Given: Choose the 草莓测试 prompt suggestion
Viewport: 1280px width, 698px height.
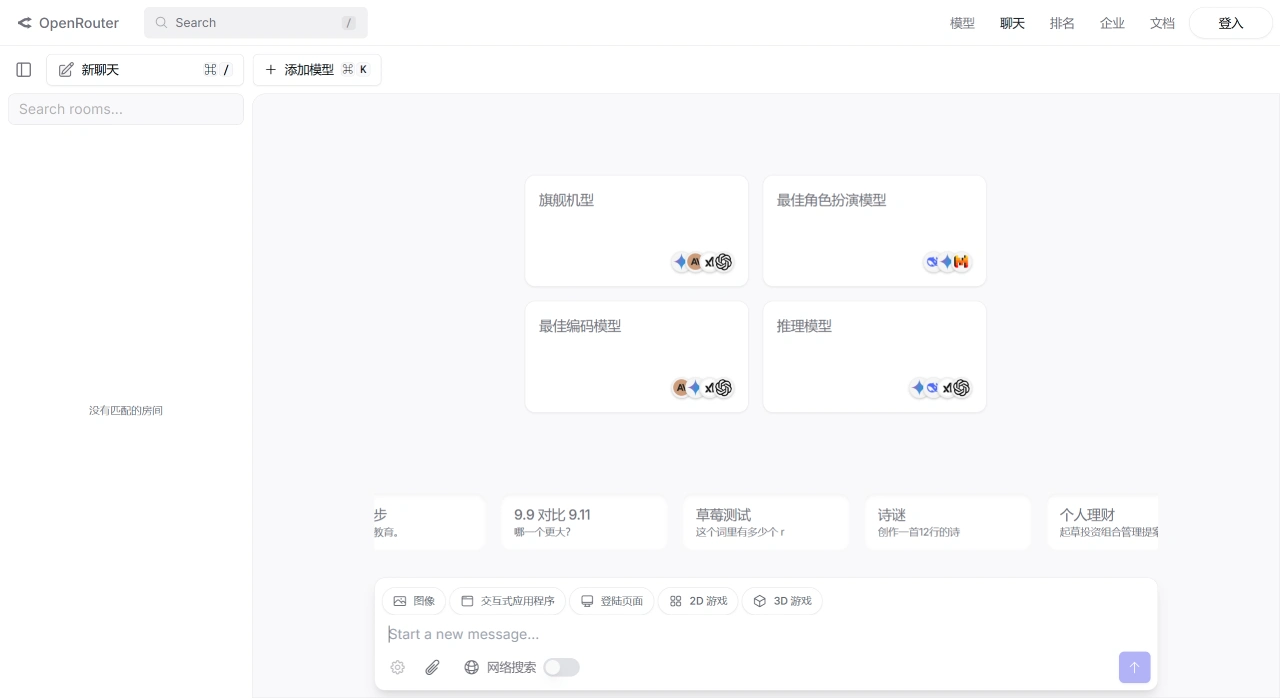Looking at the screenshot, I should [x=765, y=523].
